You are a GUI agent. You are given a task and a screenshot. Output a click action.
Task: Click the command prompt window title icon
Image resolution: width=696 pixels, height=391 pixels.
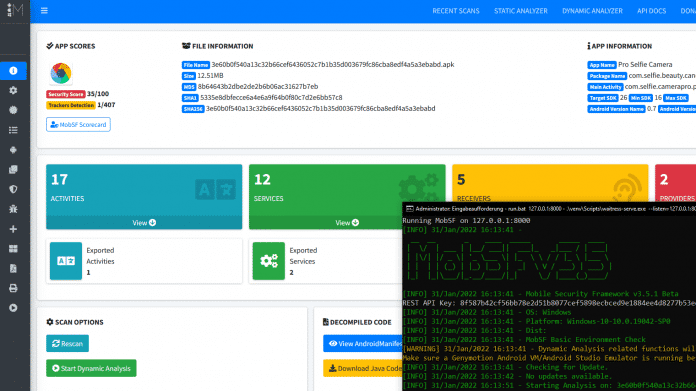click(x=409, y=209)
